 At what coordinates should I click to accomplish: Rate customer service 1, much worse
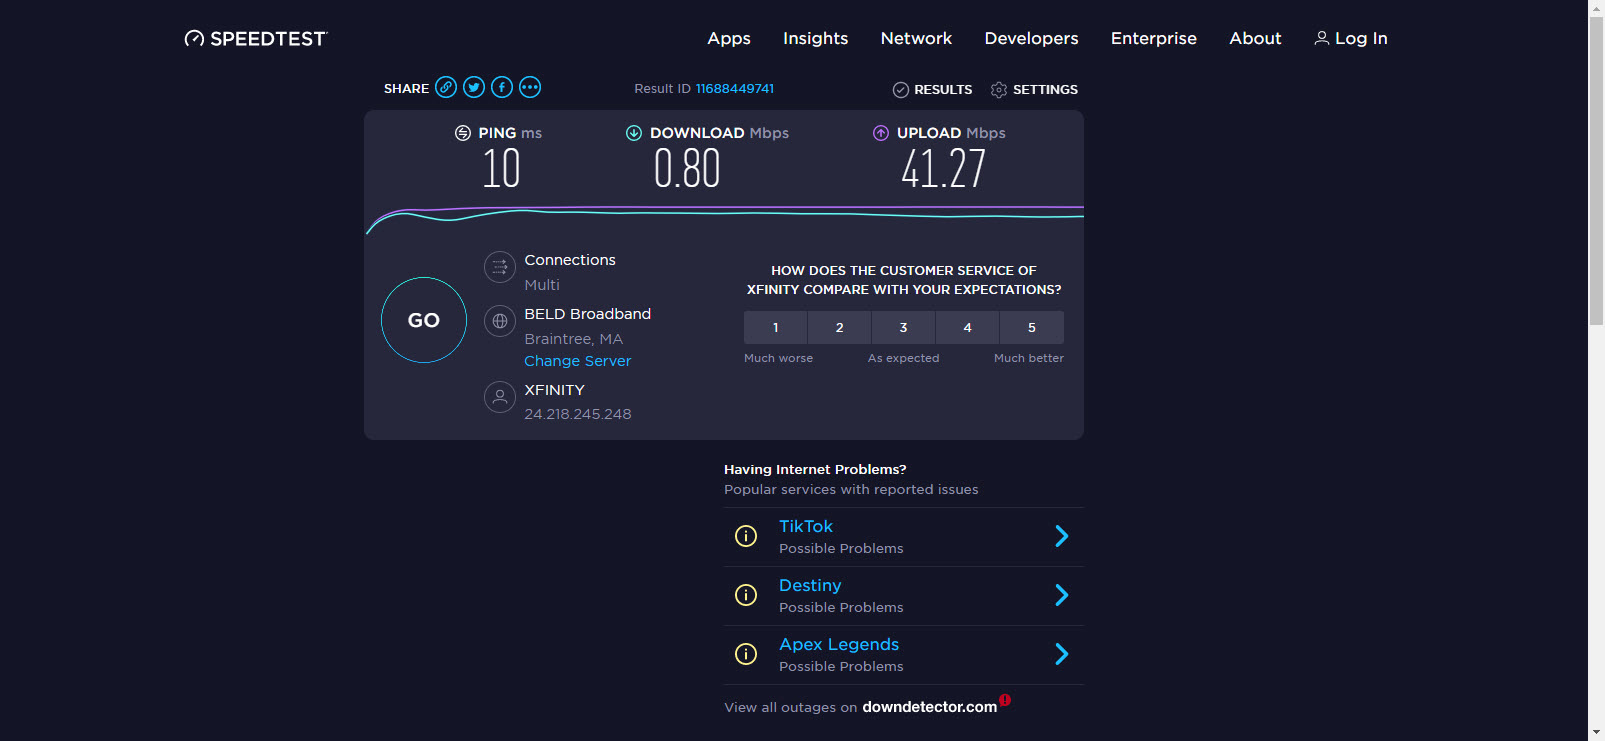(775, 327)
